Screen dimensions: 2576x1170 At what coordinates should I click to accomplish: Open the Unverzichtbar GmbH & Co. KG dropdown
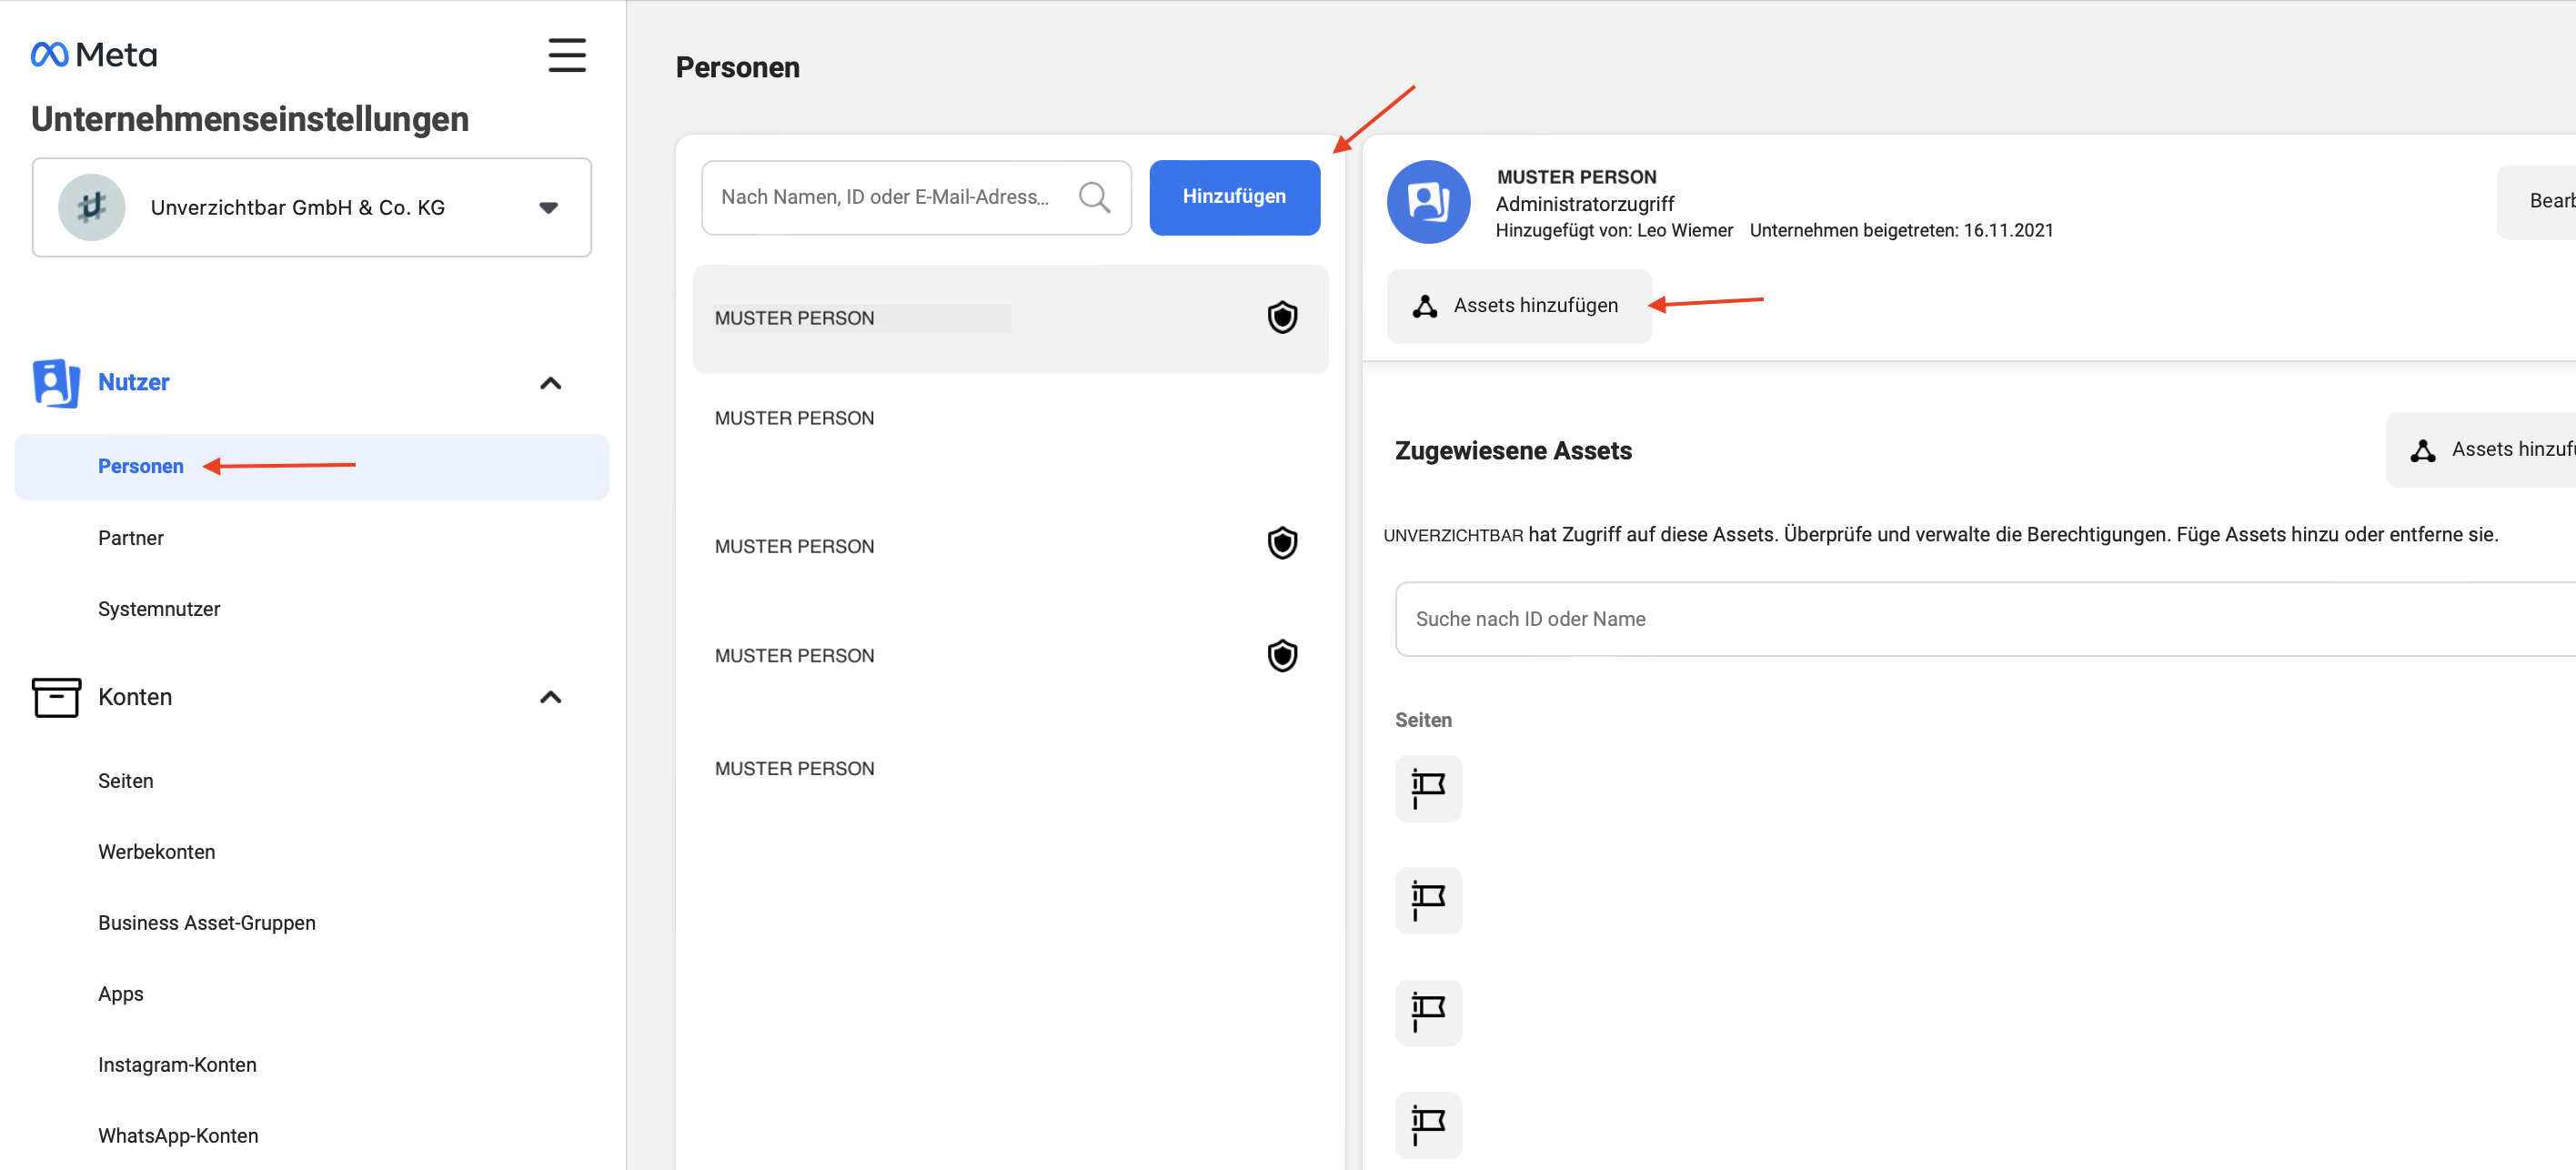(311, 207)
